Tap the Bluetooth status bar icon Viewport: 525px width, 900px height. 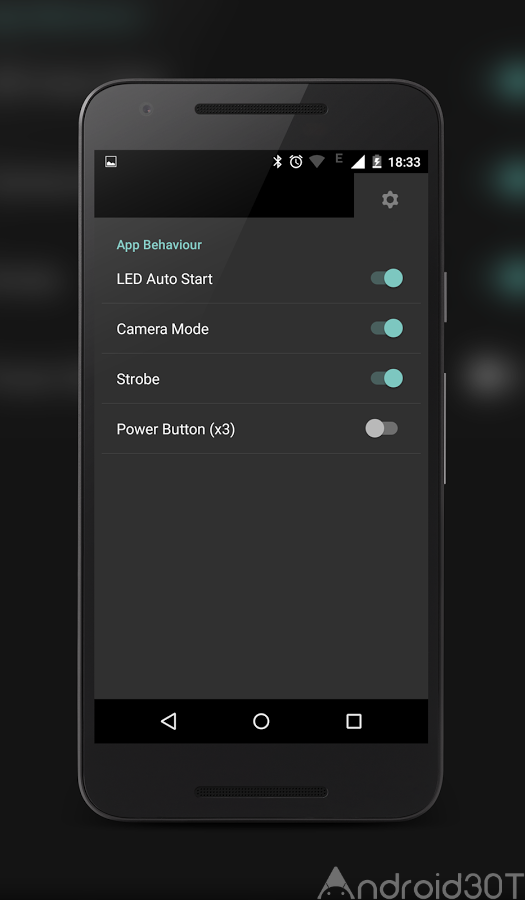[x=278, y=162]
